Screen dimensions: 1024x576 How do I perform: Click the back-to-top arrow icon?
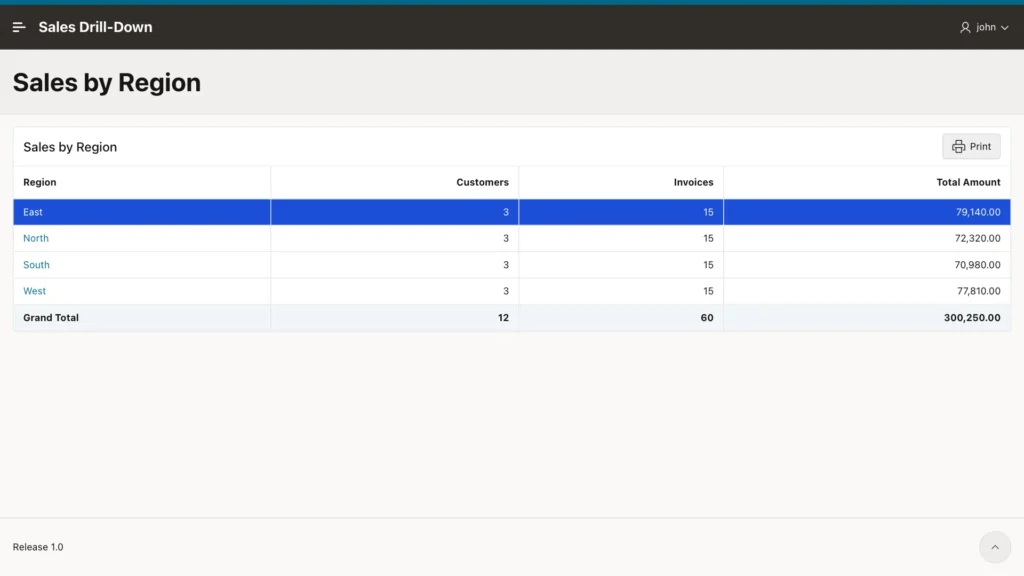[x=995, y=547]
